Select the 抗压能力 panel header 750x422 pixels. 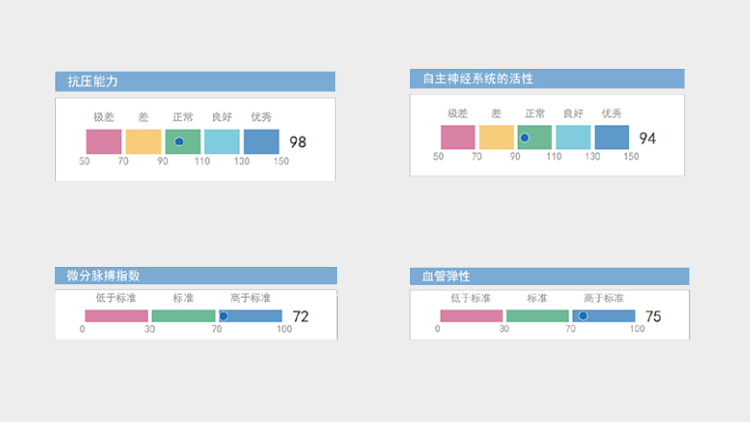click(195, 81)
